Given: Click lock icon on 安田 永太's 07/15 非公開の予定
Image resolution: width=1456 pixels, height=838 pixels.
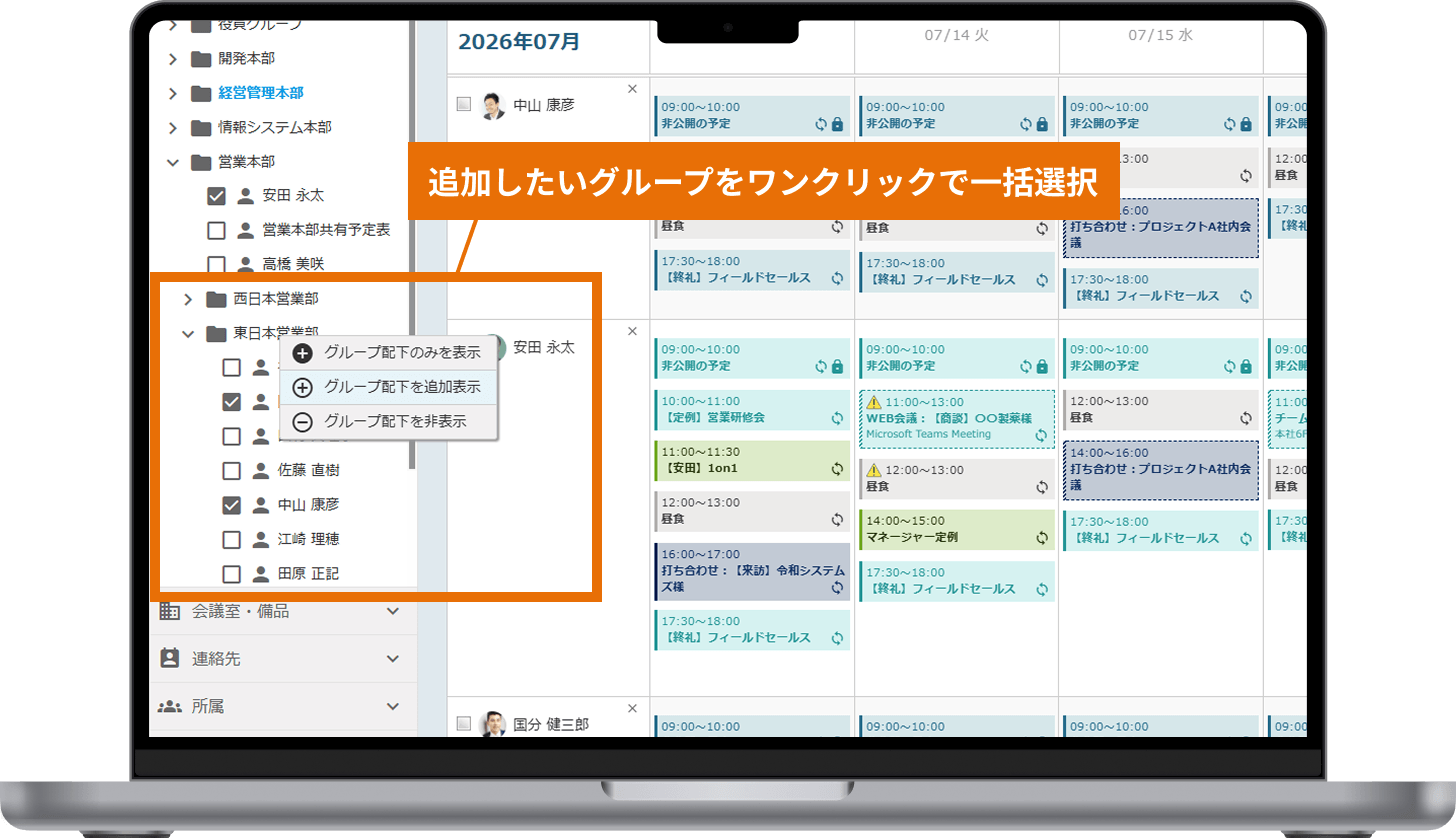Looking at the screenshot, I should (x=1245, y=366).
